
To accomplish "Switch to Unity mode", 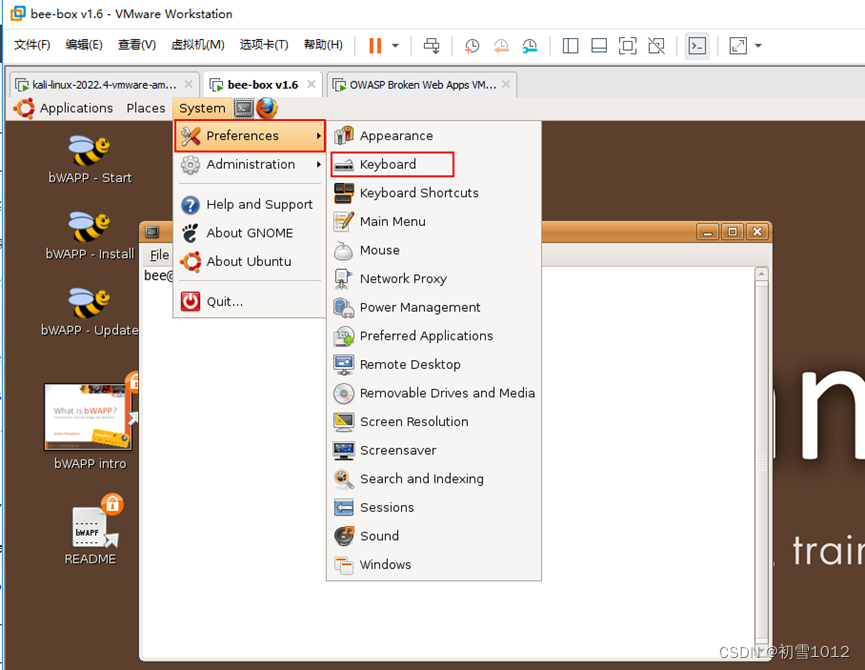I will click(x=656, y=46).
